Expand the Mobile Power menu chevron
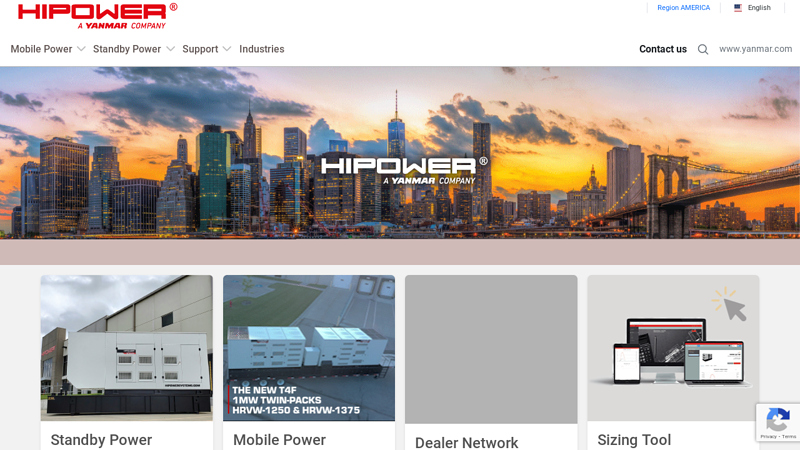 pyautogui.click(x=81, y=49)
